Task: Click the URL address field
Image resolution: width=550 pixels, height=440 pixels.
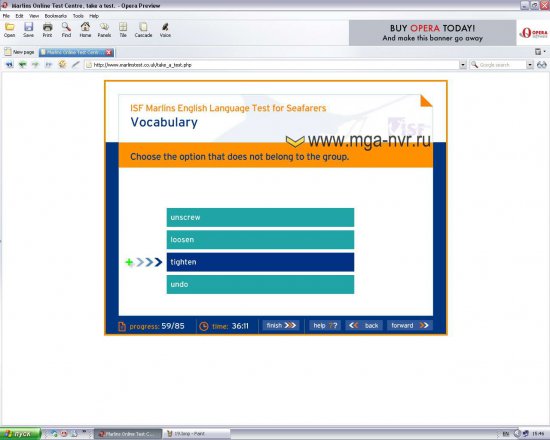Action: [272, 65]
